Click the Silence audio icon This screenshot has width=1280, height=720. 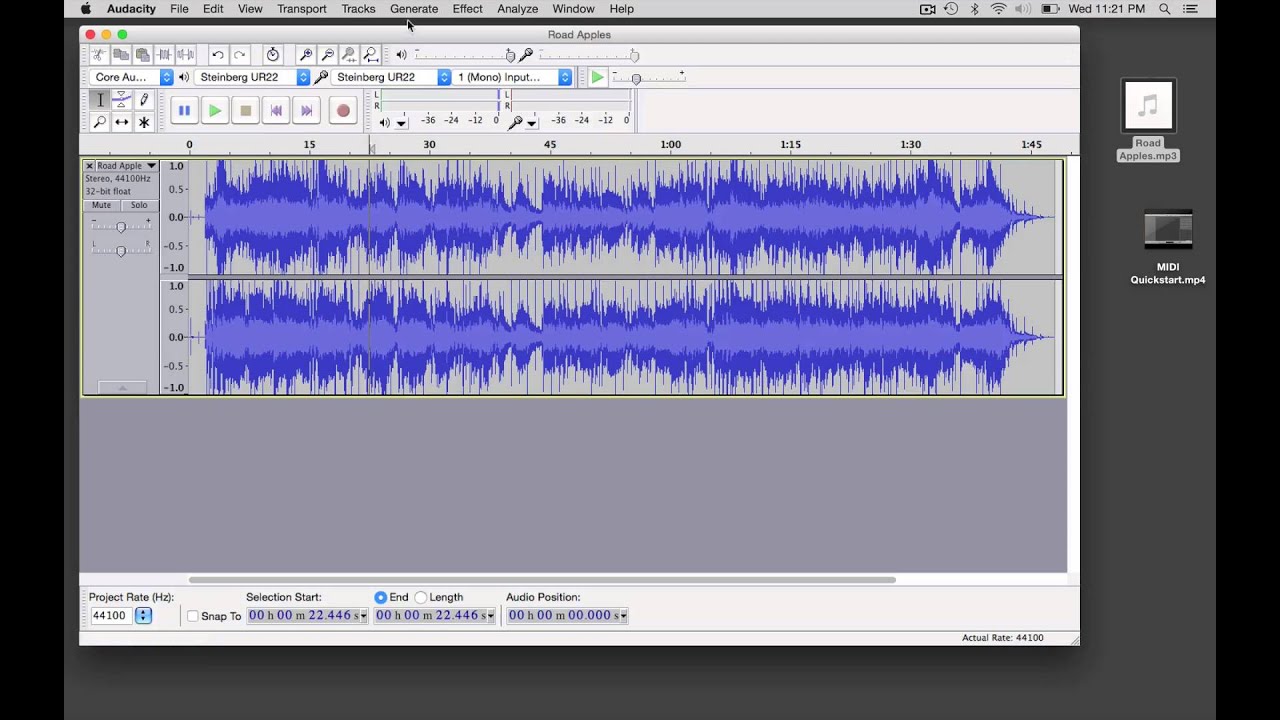click(x=186, y=55)
